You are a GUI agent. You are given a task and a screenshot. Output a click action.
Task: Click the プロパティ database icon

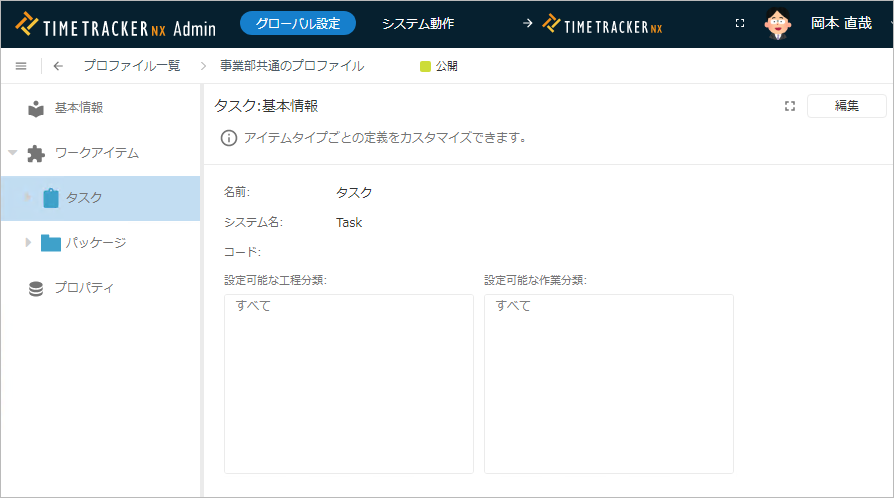click(36, 288)
